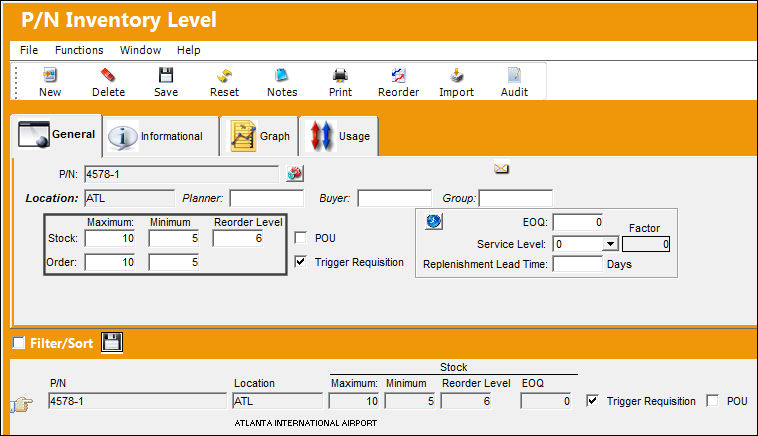Image resolution: width=758 pixels, height=436 pixels.
Task: Switch to the Usage tab
Action: [339, 136]
